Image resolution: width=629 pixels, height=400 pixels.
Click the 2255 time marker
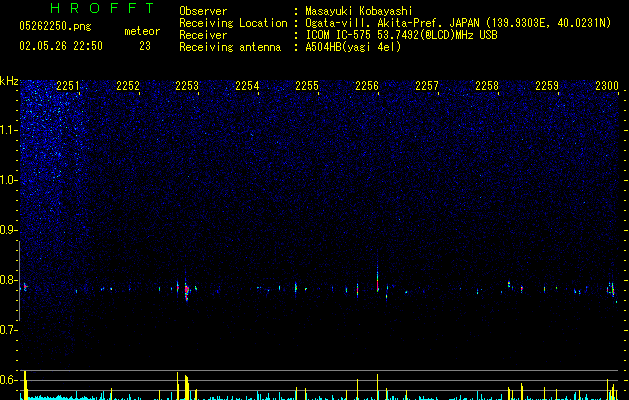307,85
